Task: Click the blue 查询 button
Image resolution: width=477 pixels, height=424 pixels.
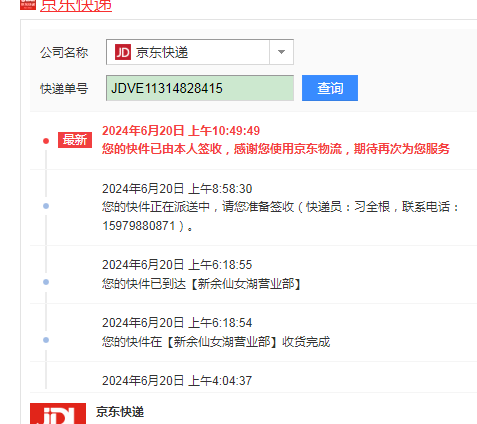Action: [330, 88]
